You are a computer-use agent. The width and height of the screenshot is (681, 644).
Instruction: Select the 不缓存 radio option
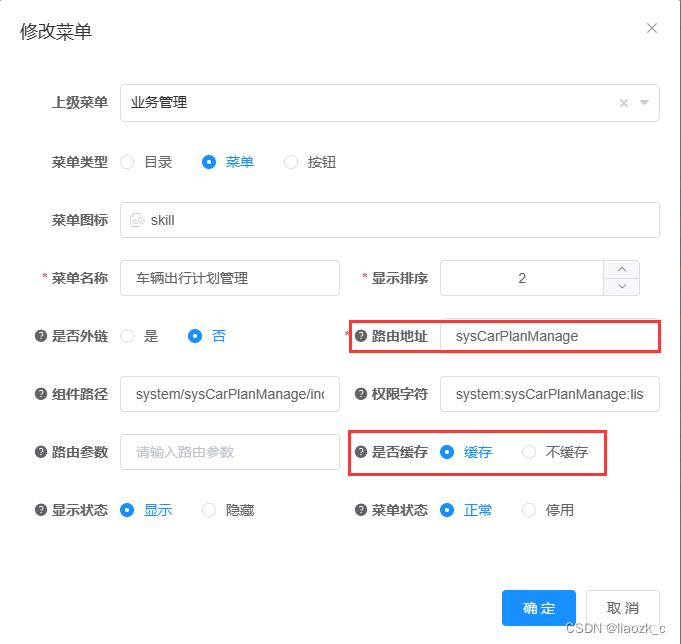(x=529, y=452)
